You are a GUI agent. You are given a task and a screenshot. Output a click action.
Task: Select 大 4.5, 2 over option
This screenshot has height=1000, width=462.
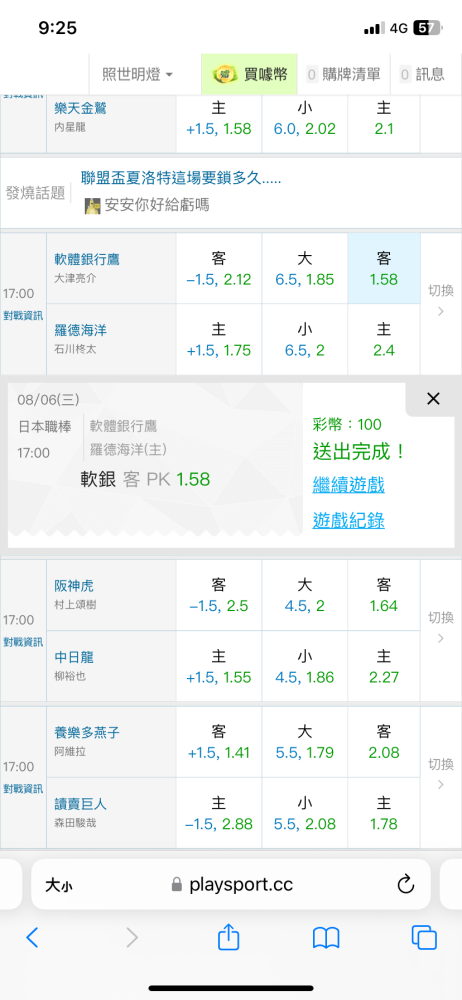click(x=304, y=595)
